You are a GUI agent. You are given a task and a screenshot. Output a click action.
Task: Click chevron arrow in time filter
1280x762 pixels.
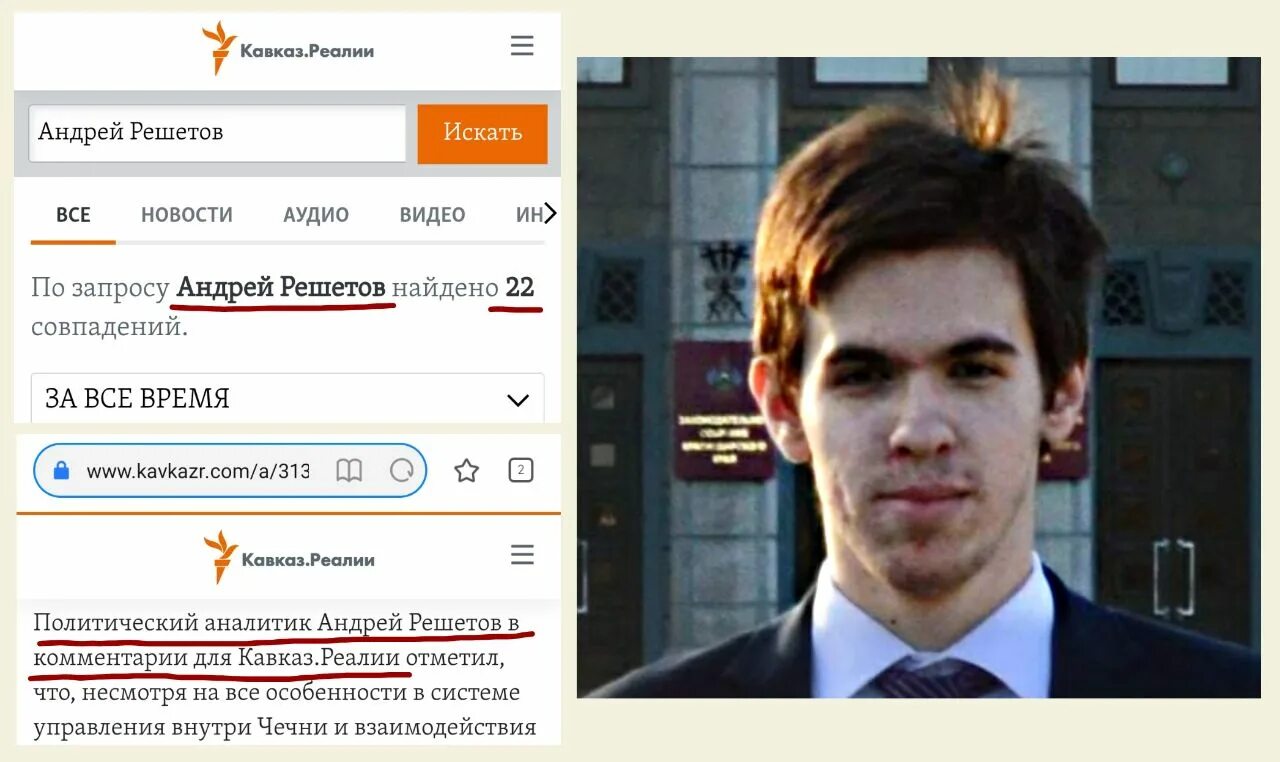pyautogui.click(x=517, y=400)
